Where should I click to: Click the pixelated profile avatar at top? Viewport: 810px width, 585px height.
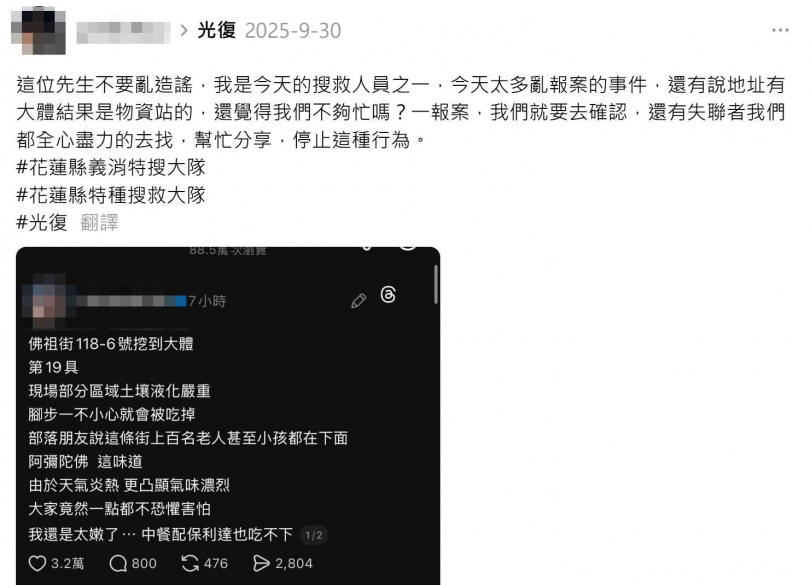click(38, 30)
